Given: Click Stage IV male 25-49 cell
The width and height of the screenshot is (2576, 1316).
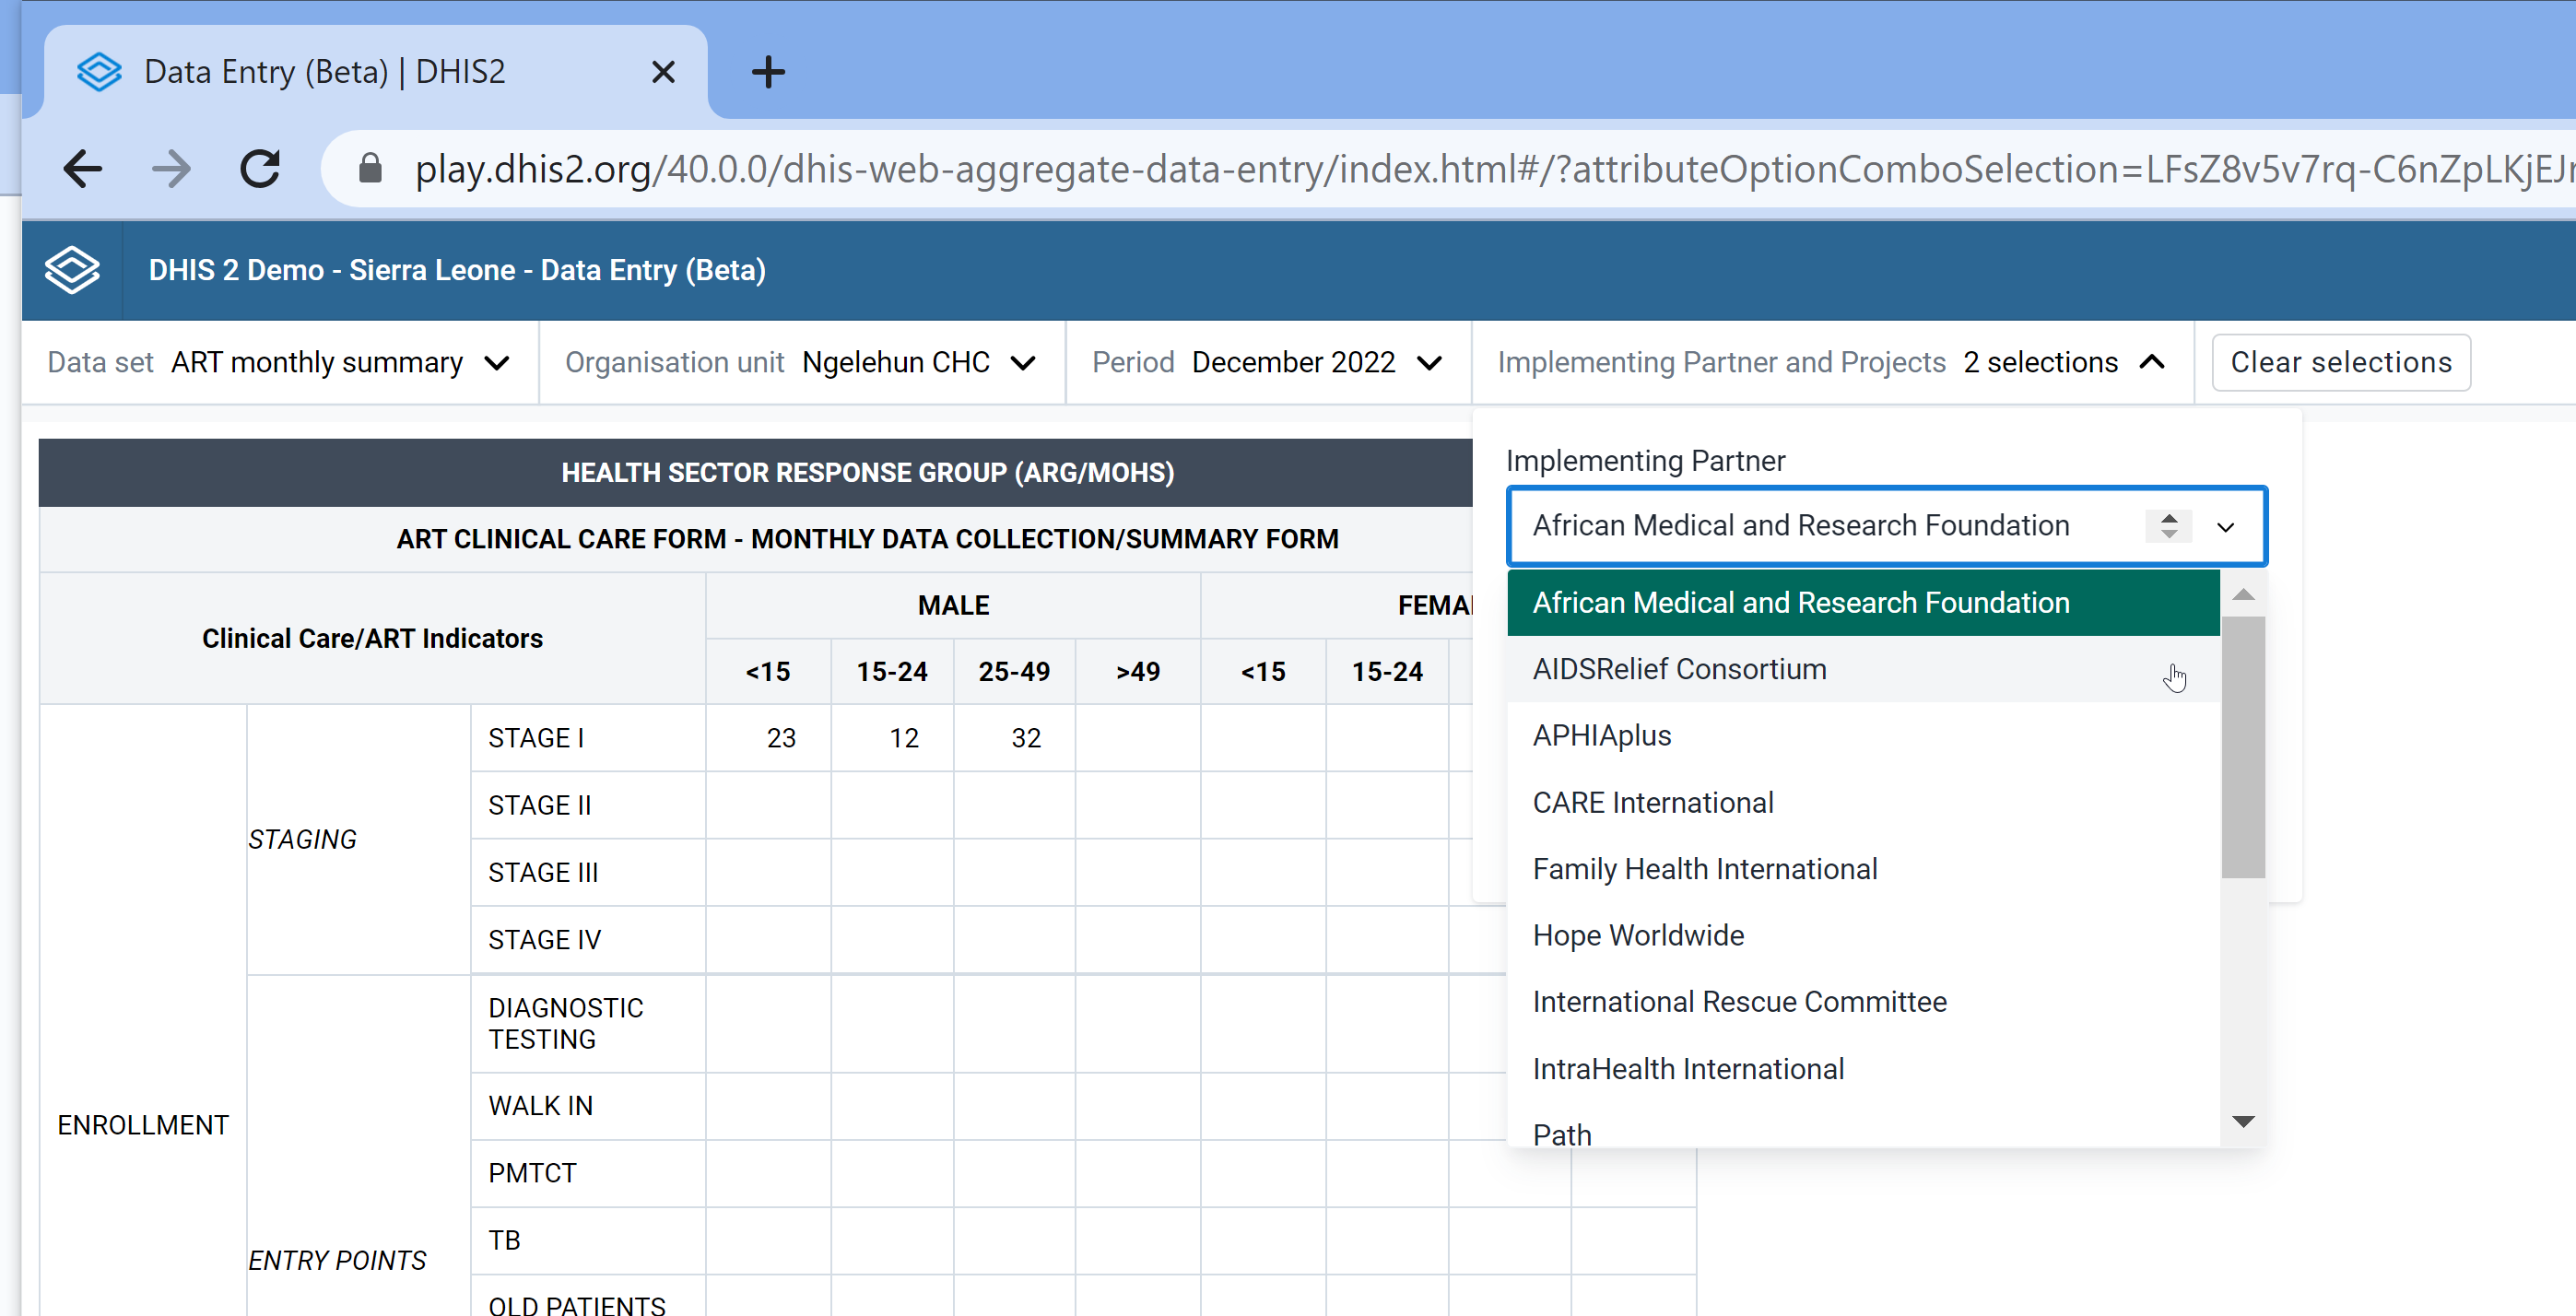Looking at the screenshot, I should tap(1015, 940).
